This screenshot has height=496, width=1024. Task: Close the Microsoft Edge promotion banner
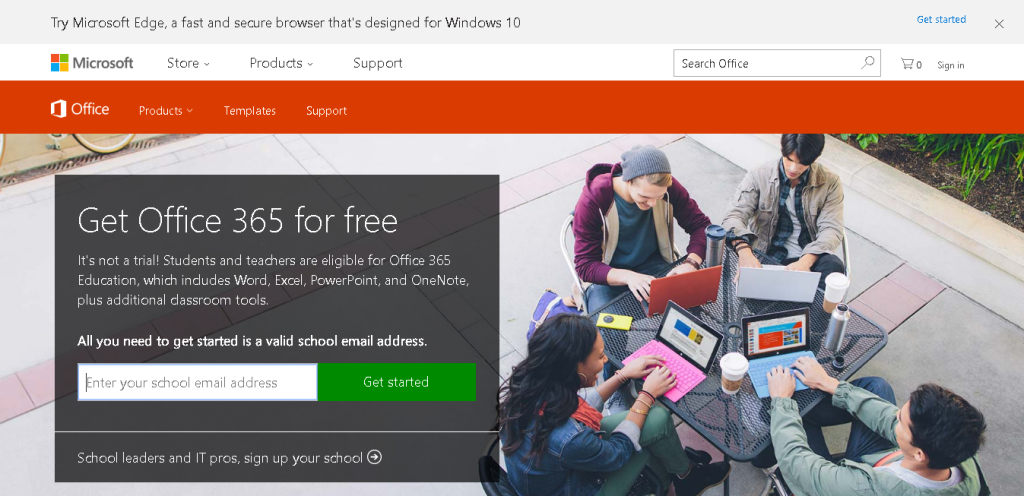pos(999,24)
